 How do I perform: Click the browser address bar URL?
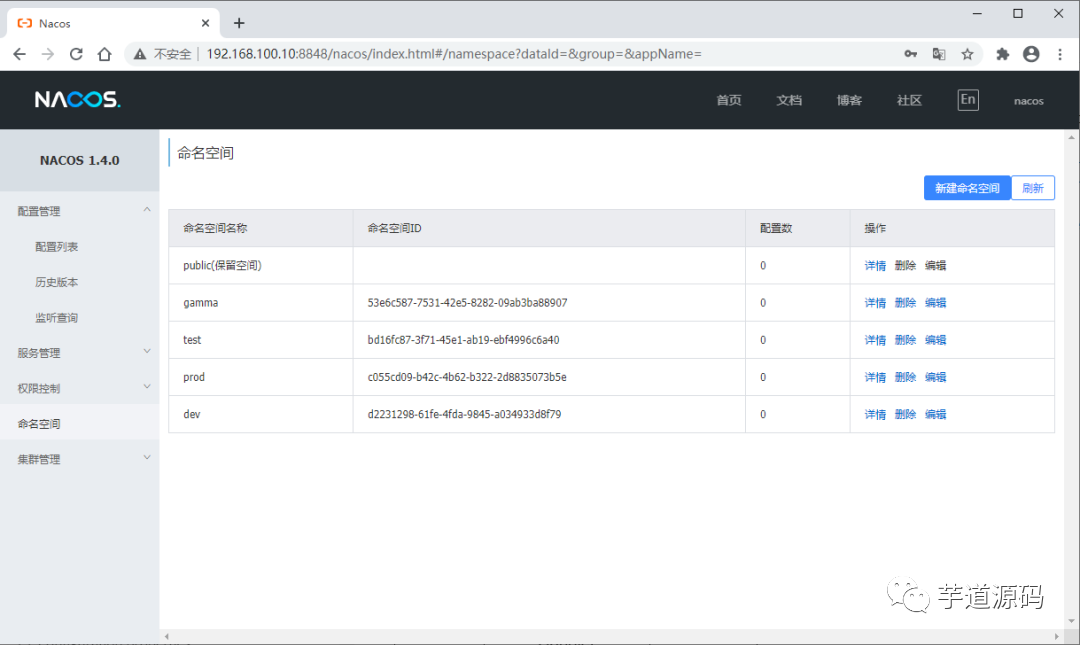pos(454,54)
